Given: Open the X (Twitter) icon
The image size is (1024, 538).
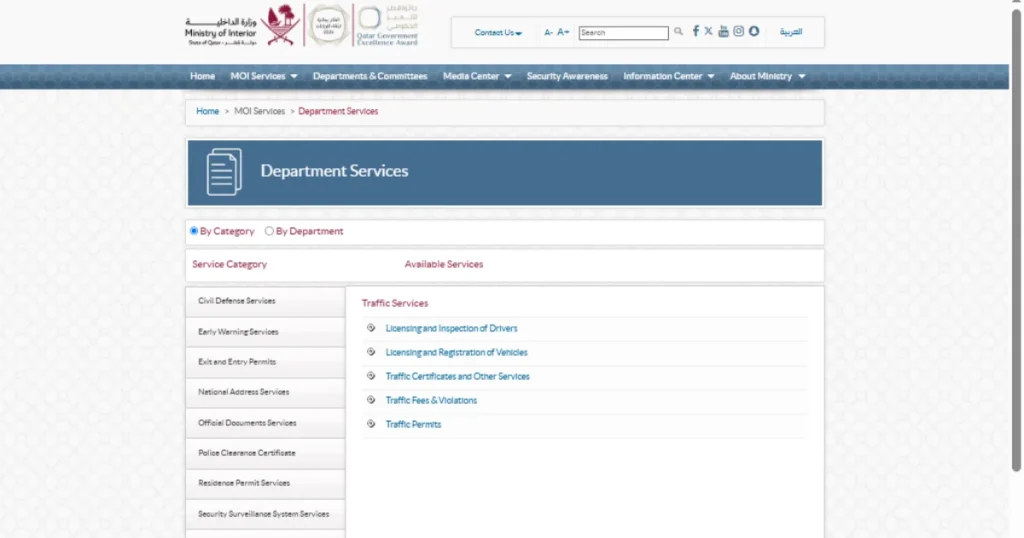Looking at the screenshot, I should pyautogui.click(x=709, y=31).
